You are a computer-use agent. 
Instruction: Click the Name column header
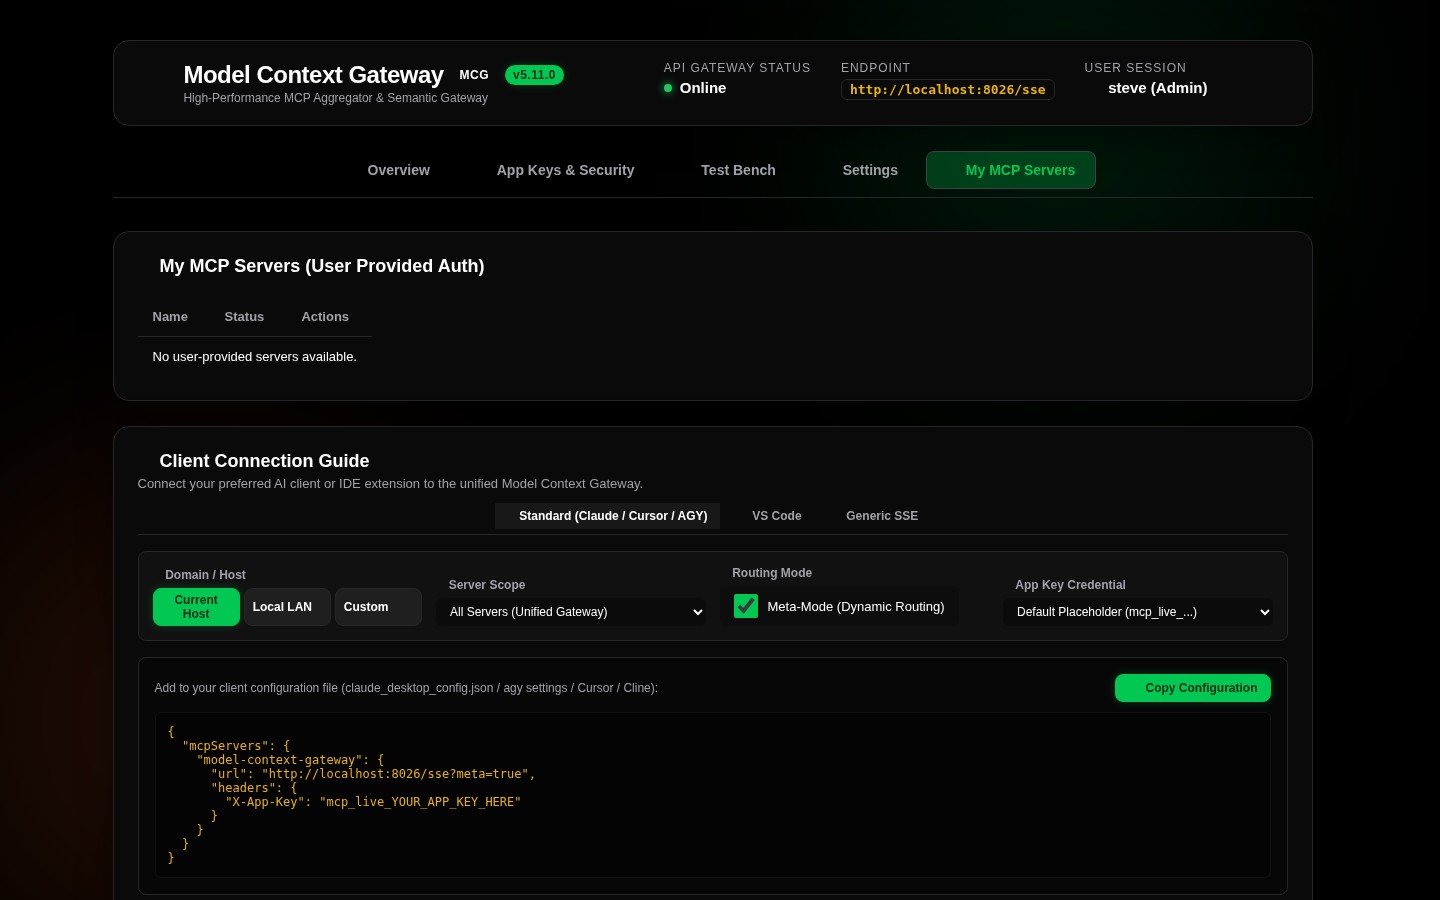click(170, 317)
